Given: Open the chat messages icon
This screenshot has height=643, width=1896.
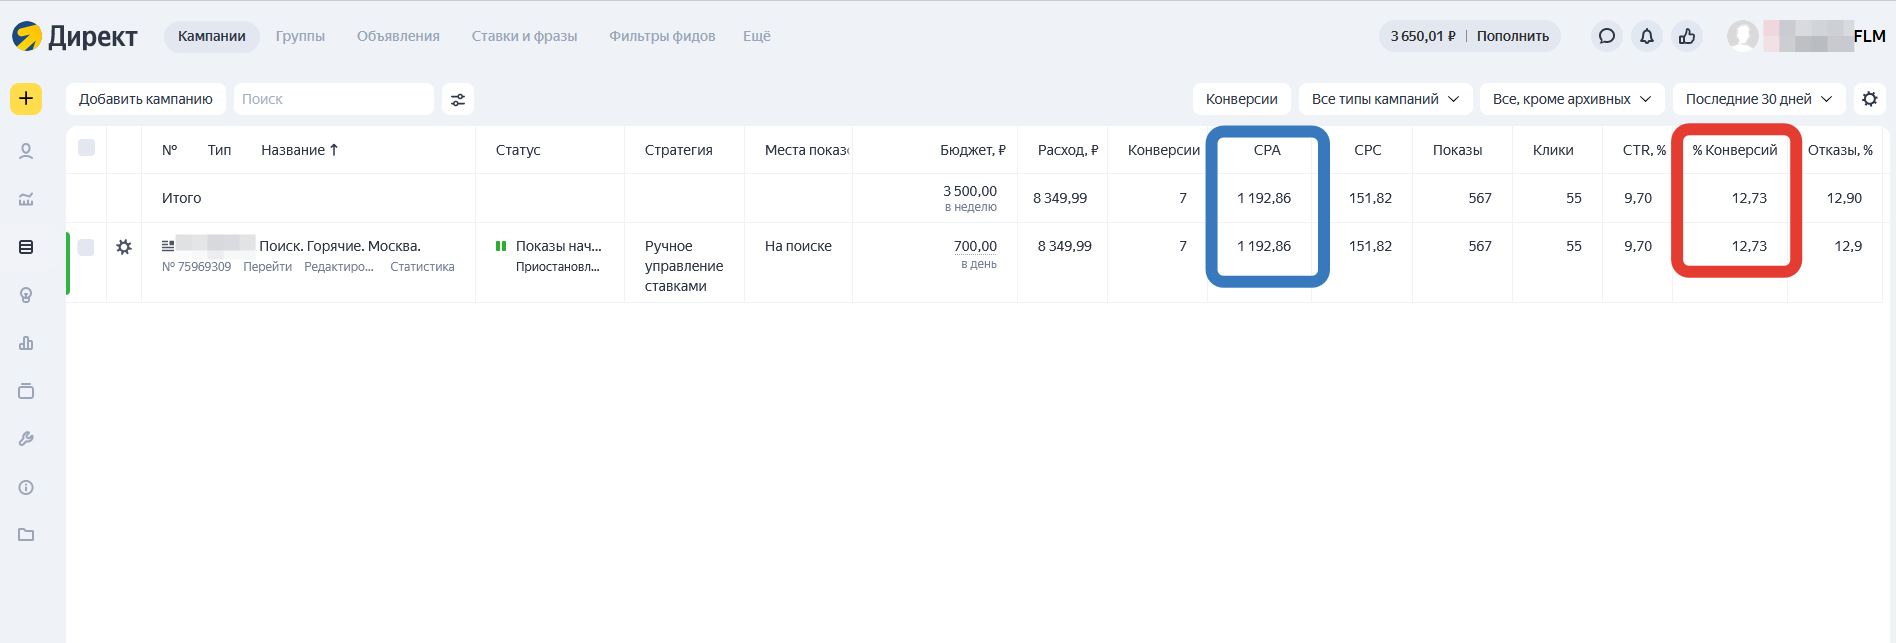Looking at the screenshot, I should click(1606, 36).
